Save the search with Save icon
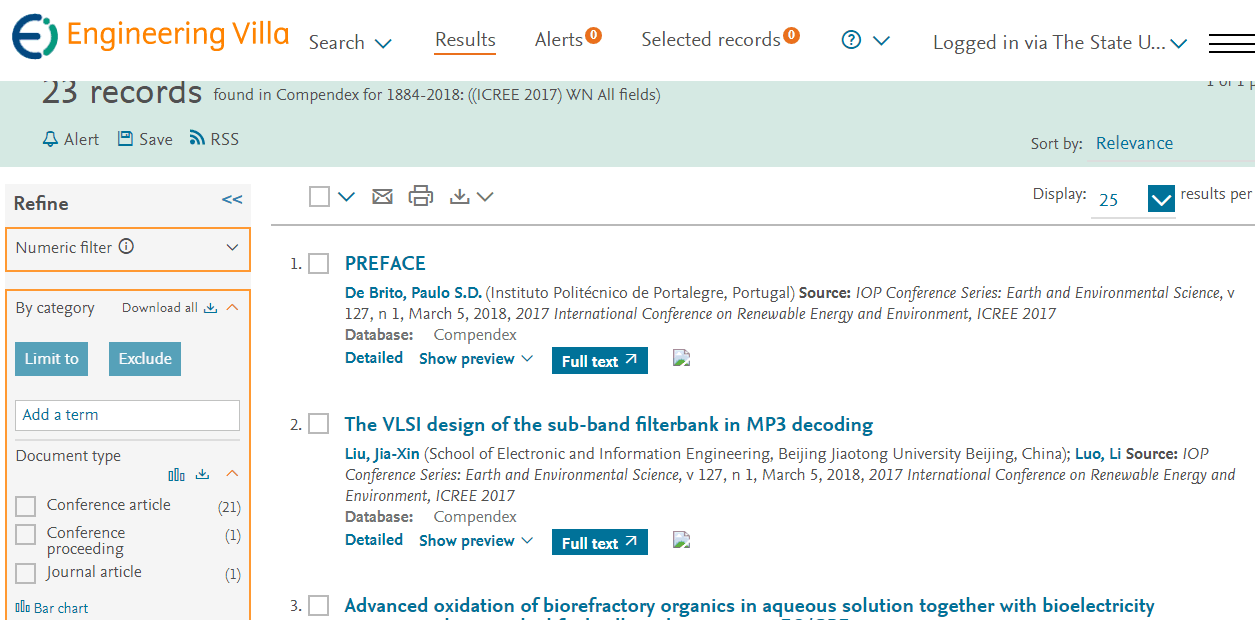 [145, 139]
